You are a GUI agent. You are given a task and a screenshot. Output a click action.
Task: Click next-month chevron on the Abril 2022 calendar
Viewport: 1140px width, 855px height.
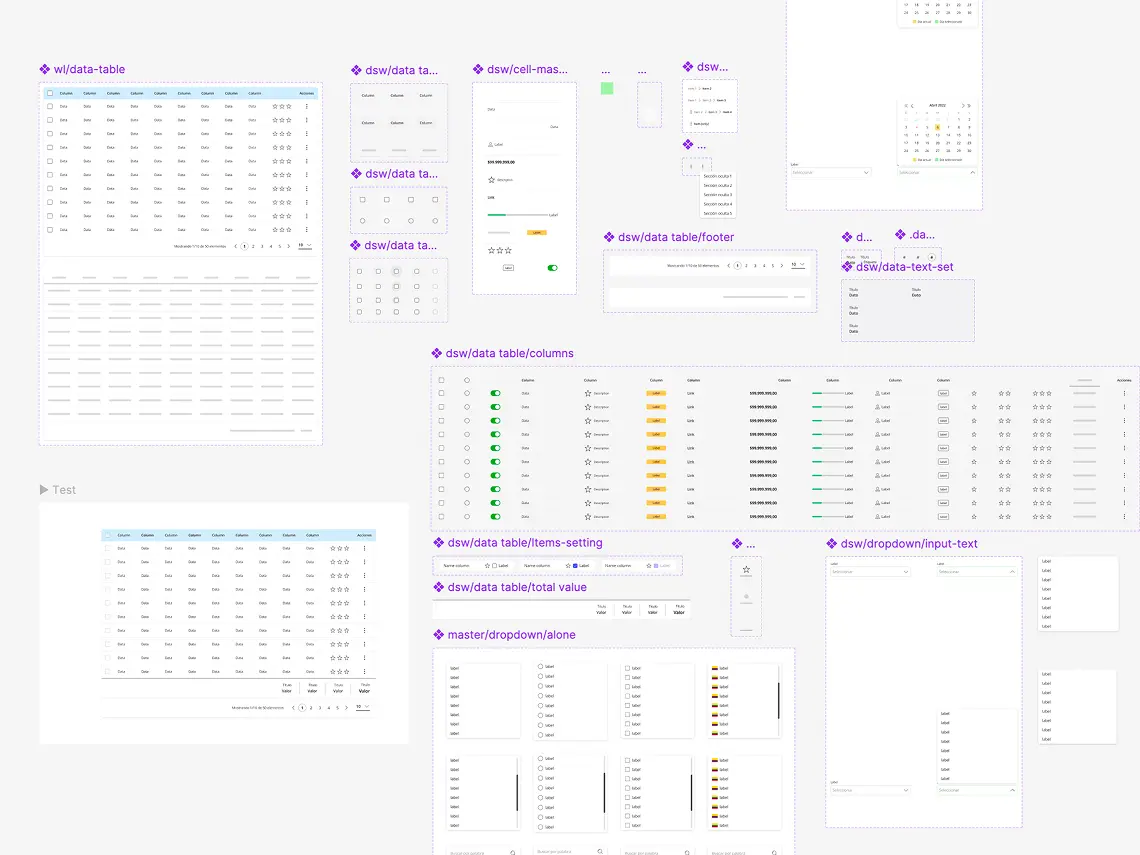(964, 106)
